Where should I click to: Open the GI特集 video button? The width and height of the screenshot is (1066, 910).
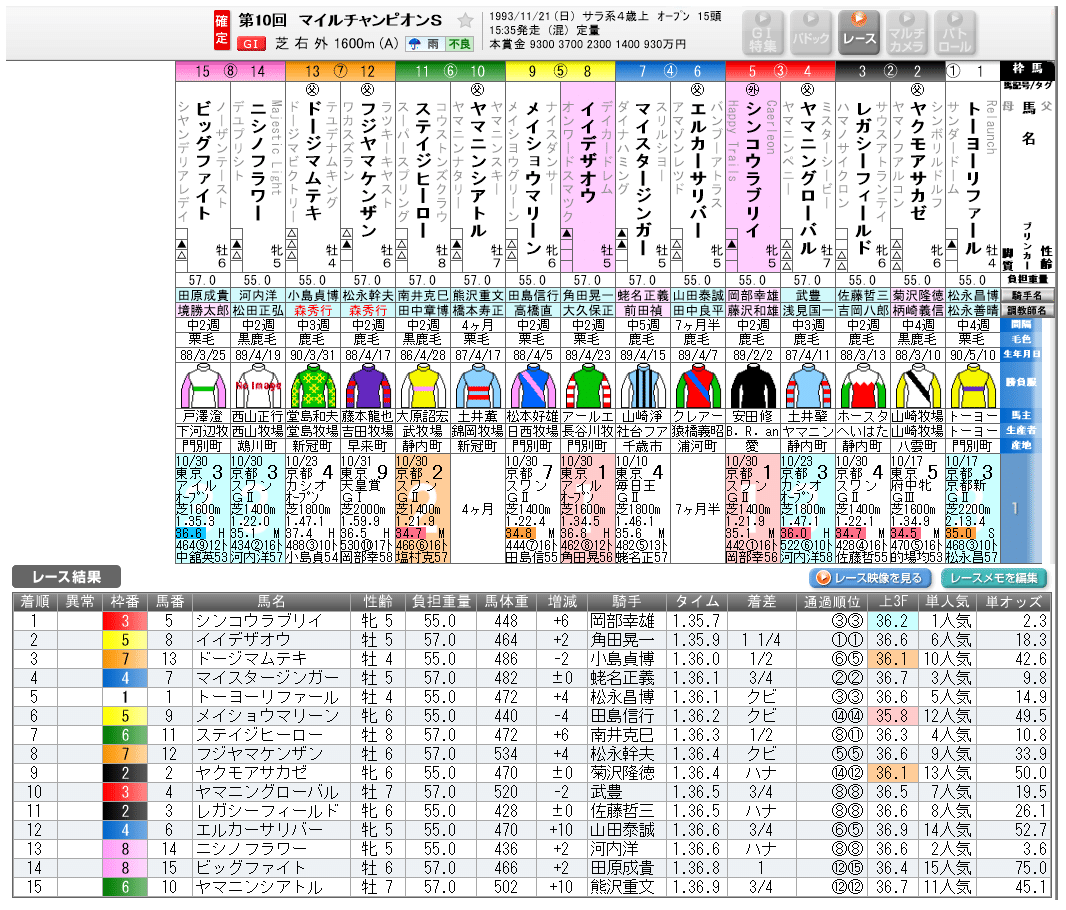pyautogui.click(x=763, y=33)
